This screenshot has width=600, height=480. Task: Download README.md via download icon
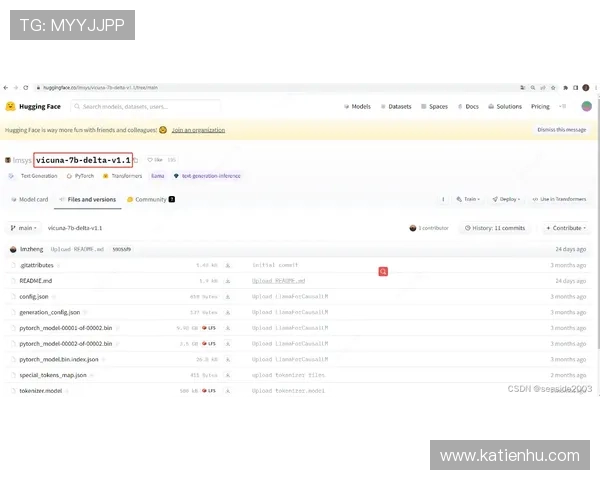click(x=228, y=281)
